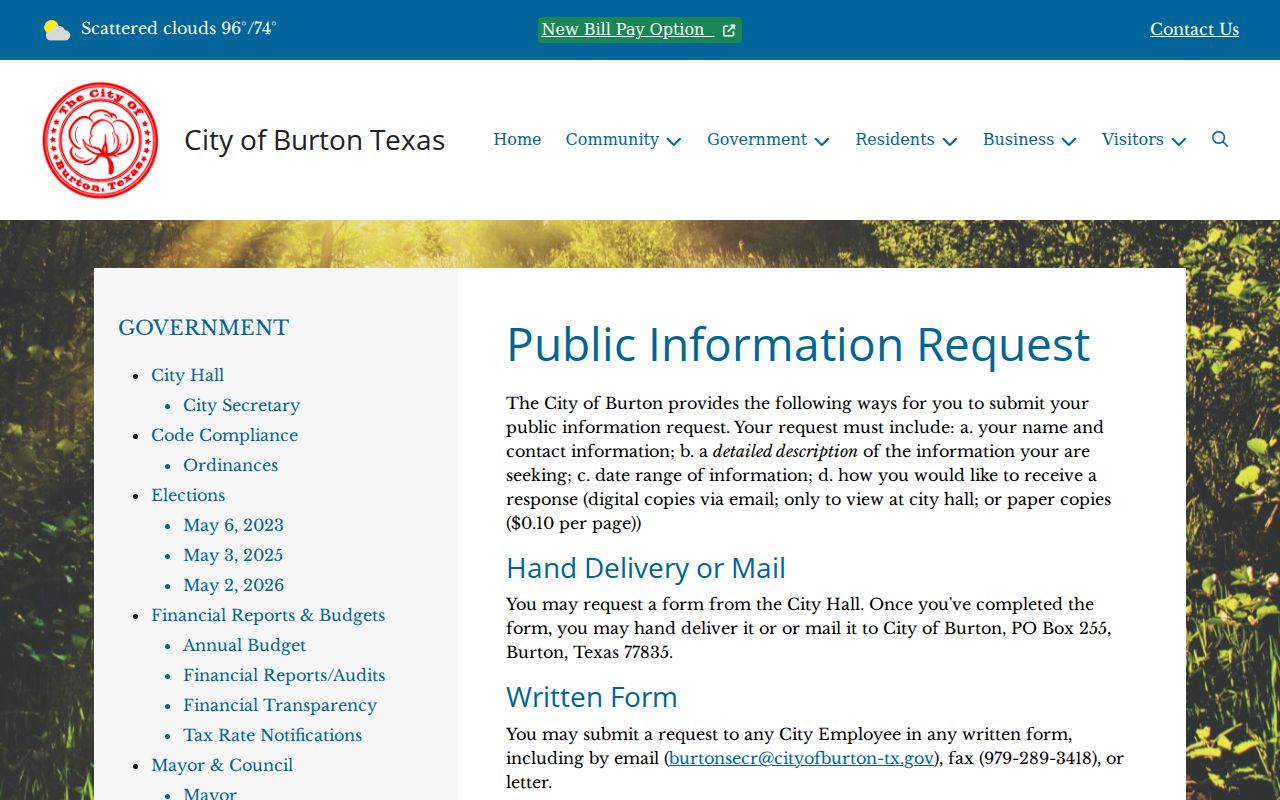Click external link icon beside New Bill Pay
Screen dimensions: 1280x800
[x=729, y=30]
